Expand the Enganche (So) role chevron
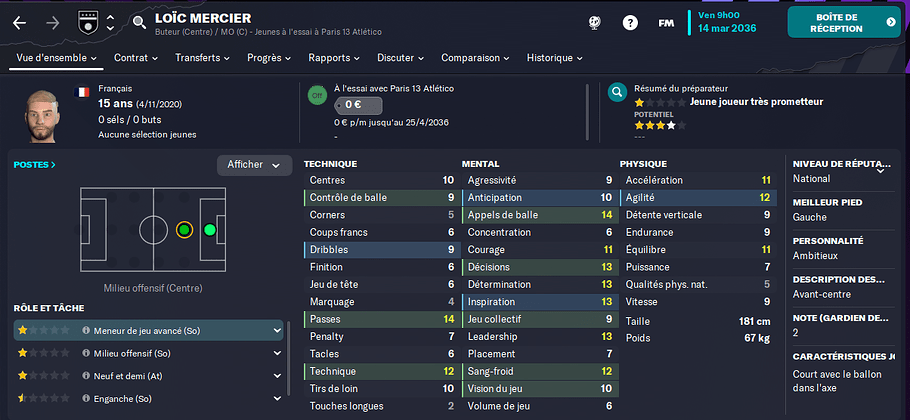This screenshot has width=910, height=420. (x=277, y=399)
